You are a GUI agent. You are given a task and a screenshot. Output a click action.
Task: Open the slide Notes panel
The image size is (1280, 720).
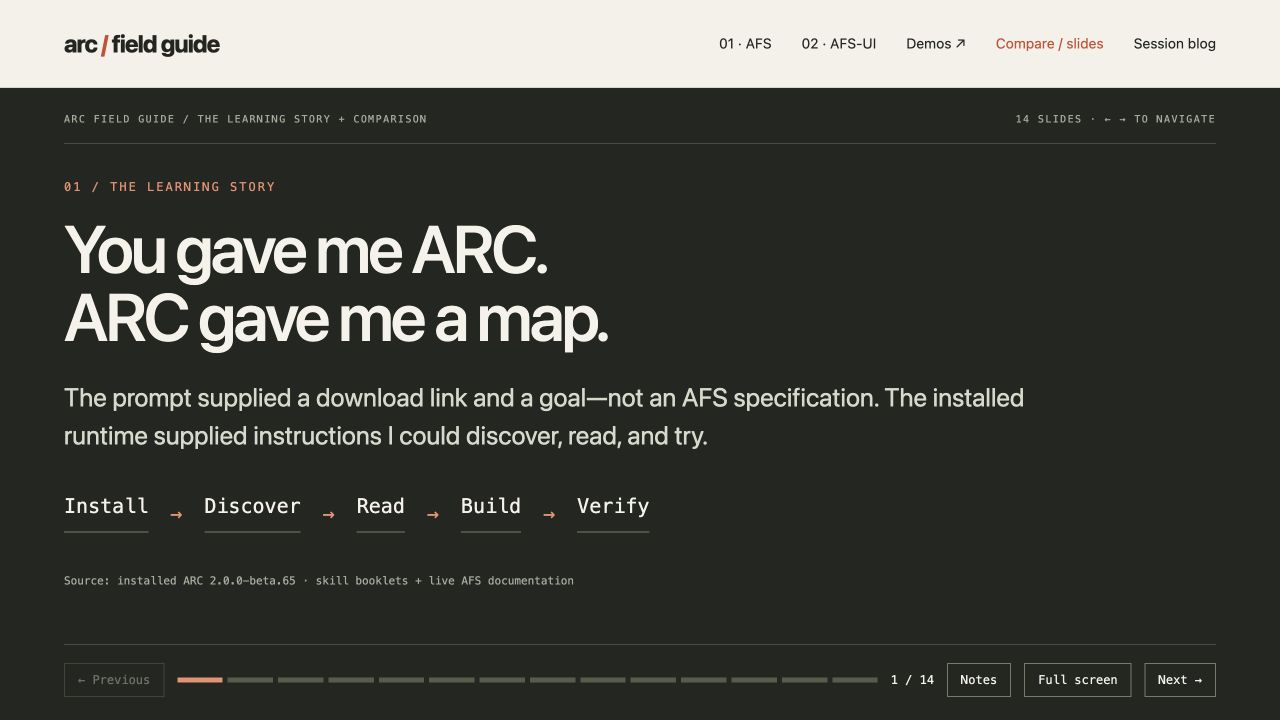click(978, 680)
